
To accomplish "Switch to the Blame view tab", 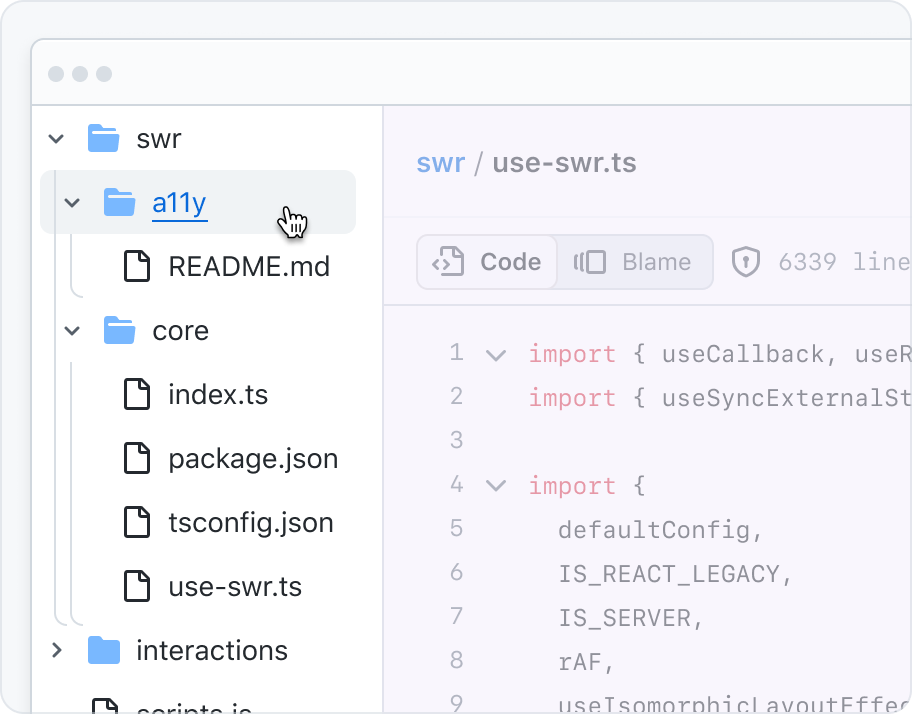I will pyautogui.click(x=634, y=262).
